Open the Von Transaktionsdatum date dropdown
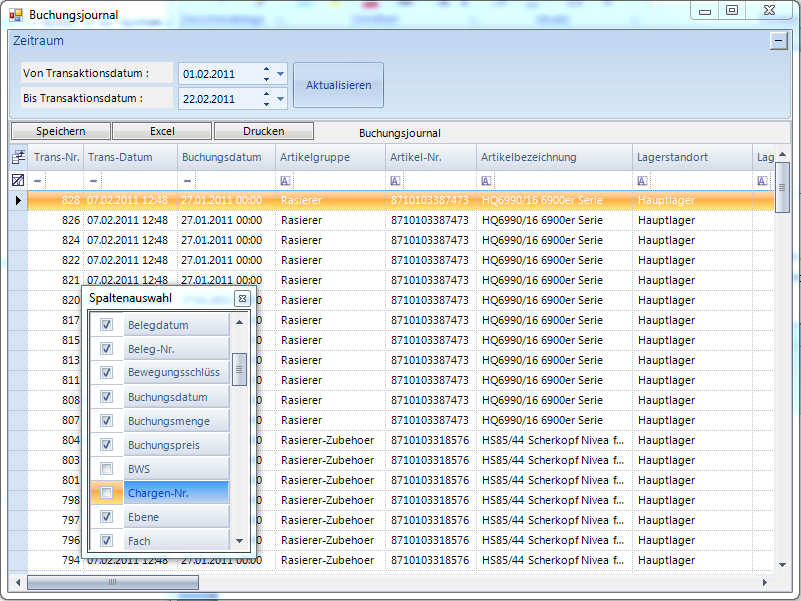 [281, 74]
